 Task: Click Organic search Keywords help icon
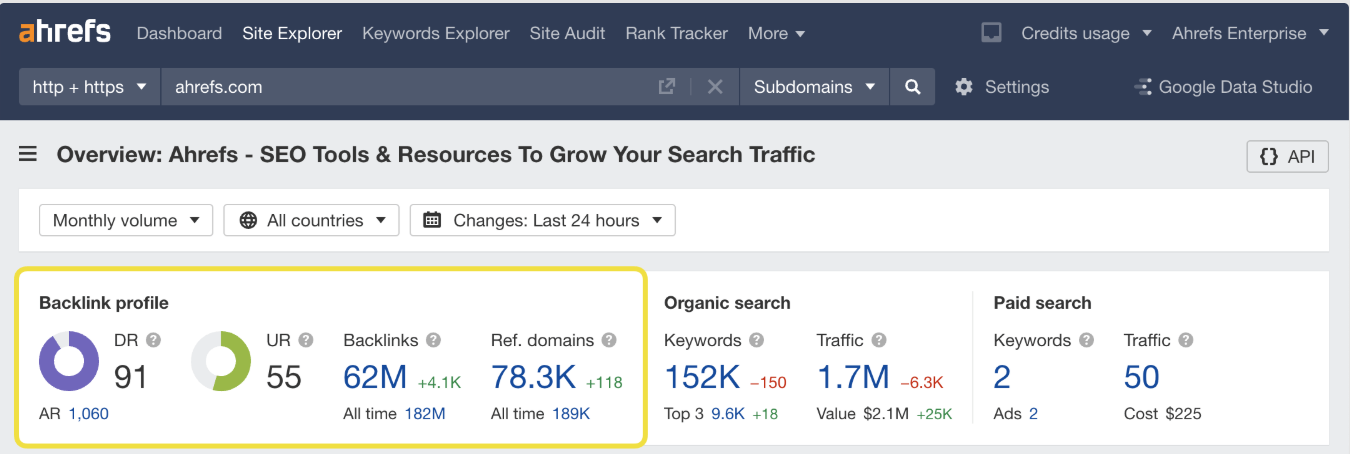point(757,340)
